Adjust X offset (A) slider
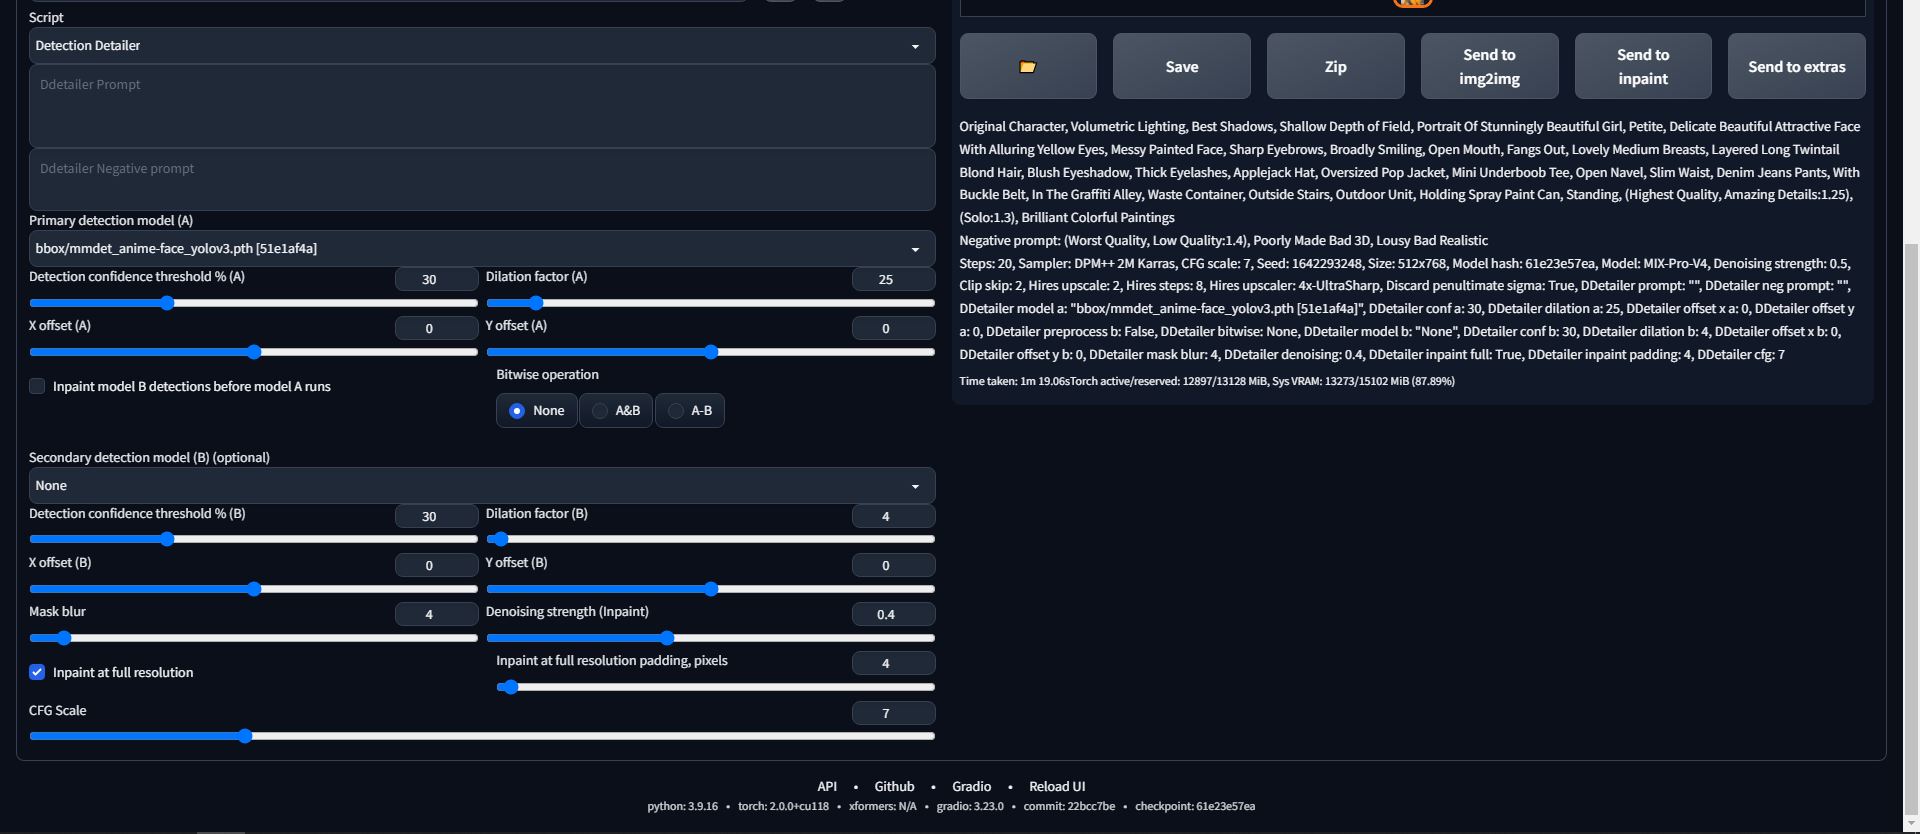The width and height of the screenshot is (1920, 834). click(x=253, y=352)
